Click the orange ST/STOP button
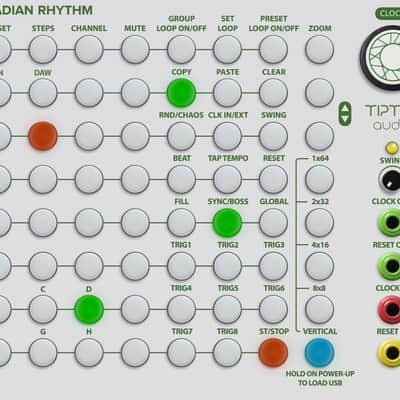 [x=273, y=353]
